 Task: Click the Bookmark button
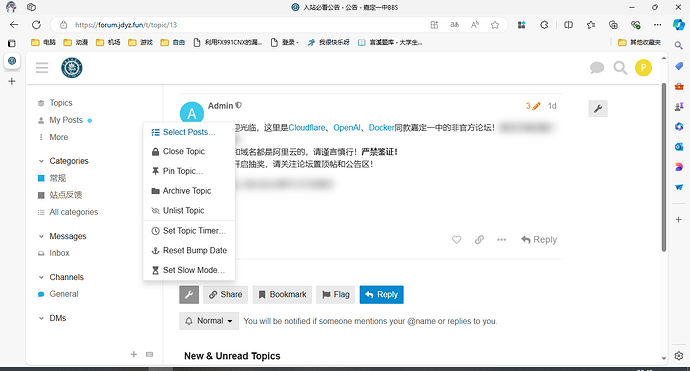tap(282, 294)
